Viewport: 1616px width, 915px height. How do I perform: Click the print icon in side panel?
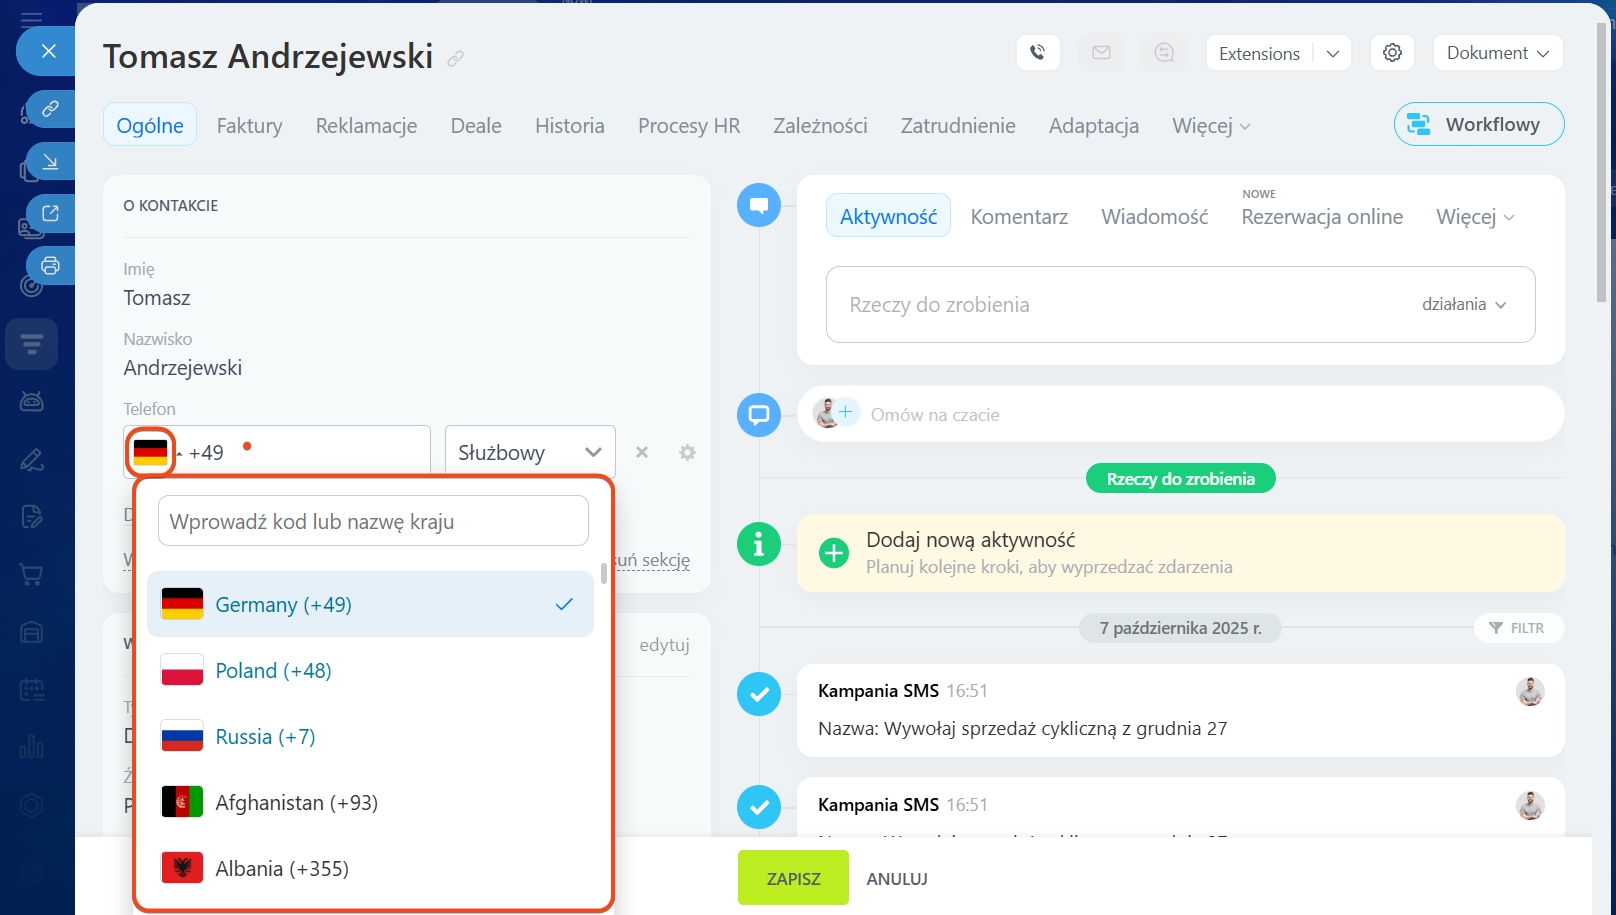pyautogui.click(x=50, y=266)
